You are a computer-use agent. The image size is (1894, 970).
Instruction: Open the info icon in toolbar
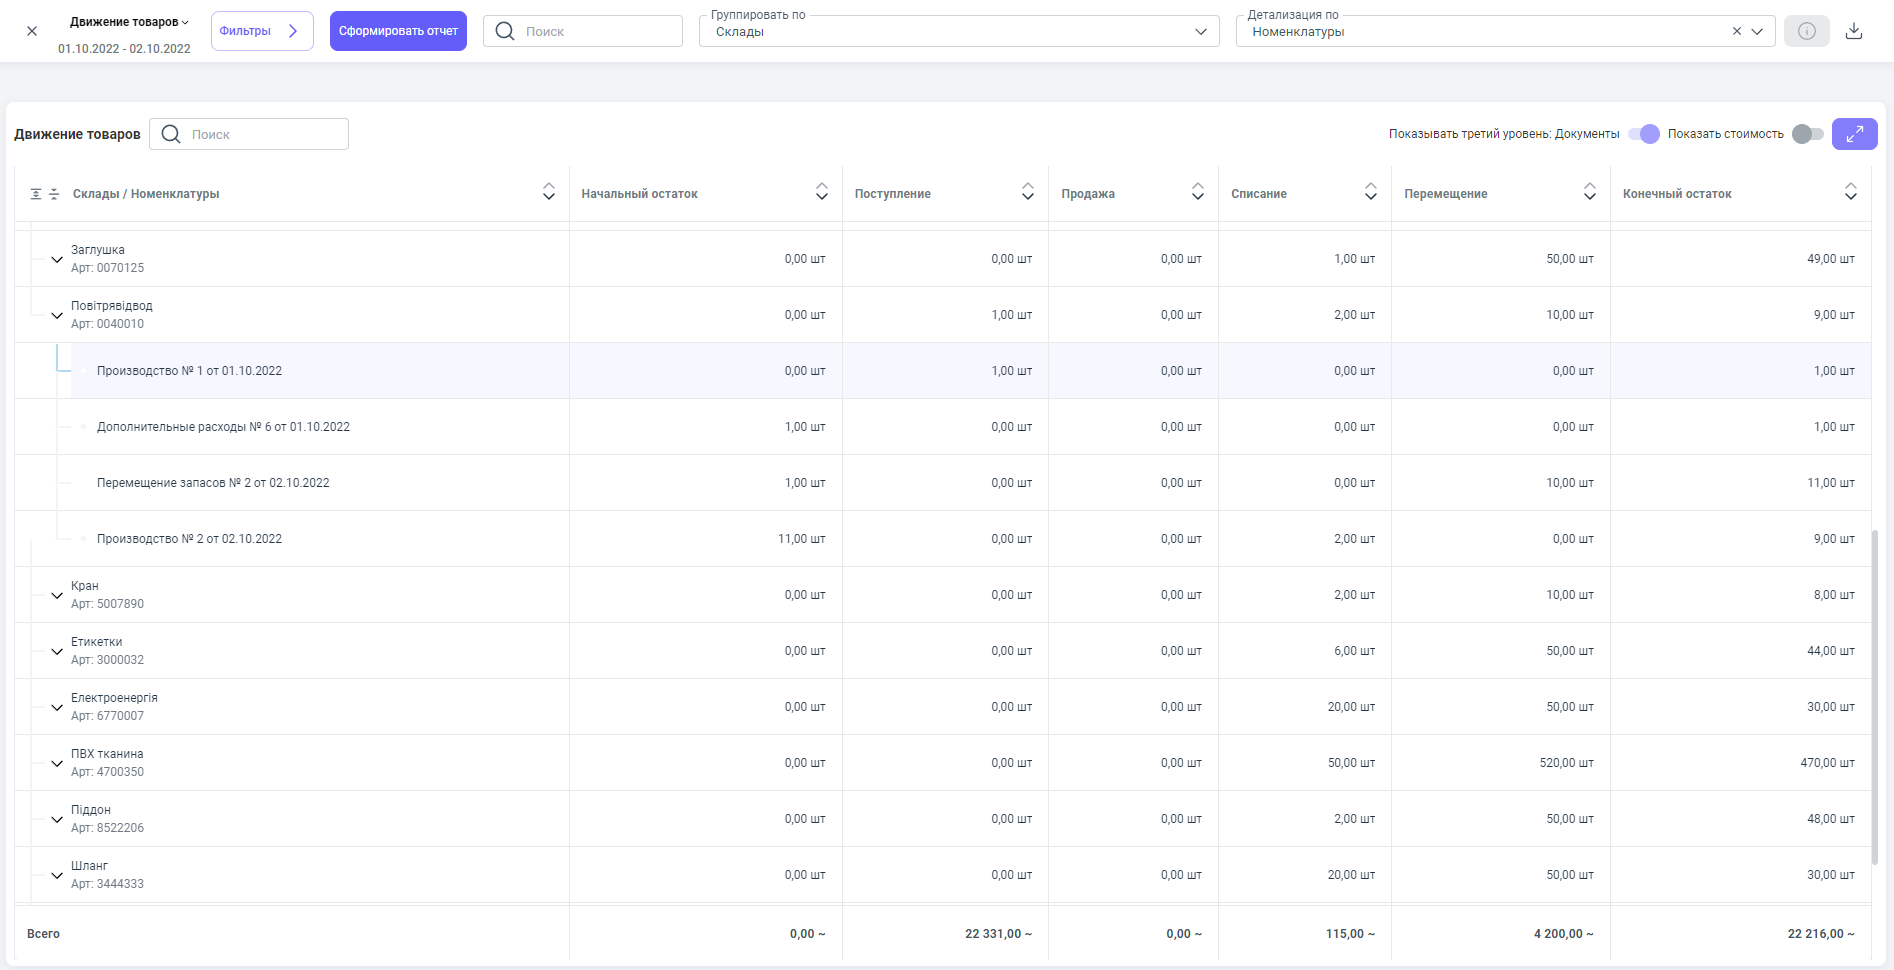click(1807, 31)
